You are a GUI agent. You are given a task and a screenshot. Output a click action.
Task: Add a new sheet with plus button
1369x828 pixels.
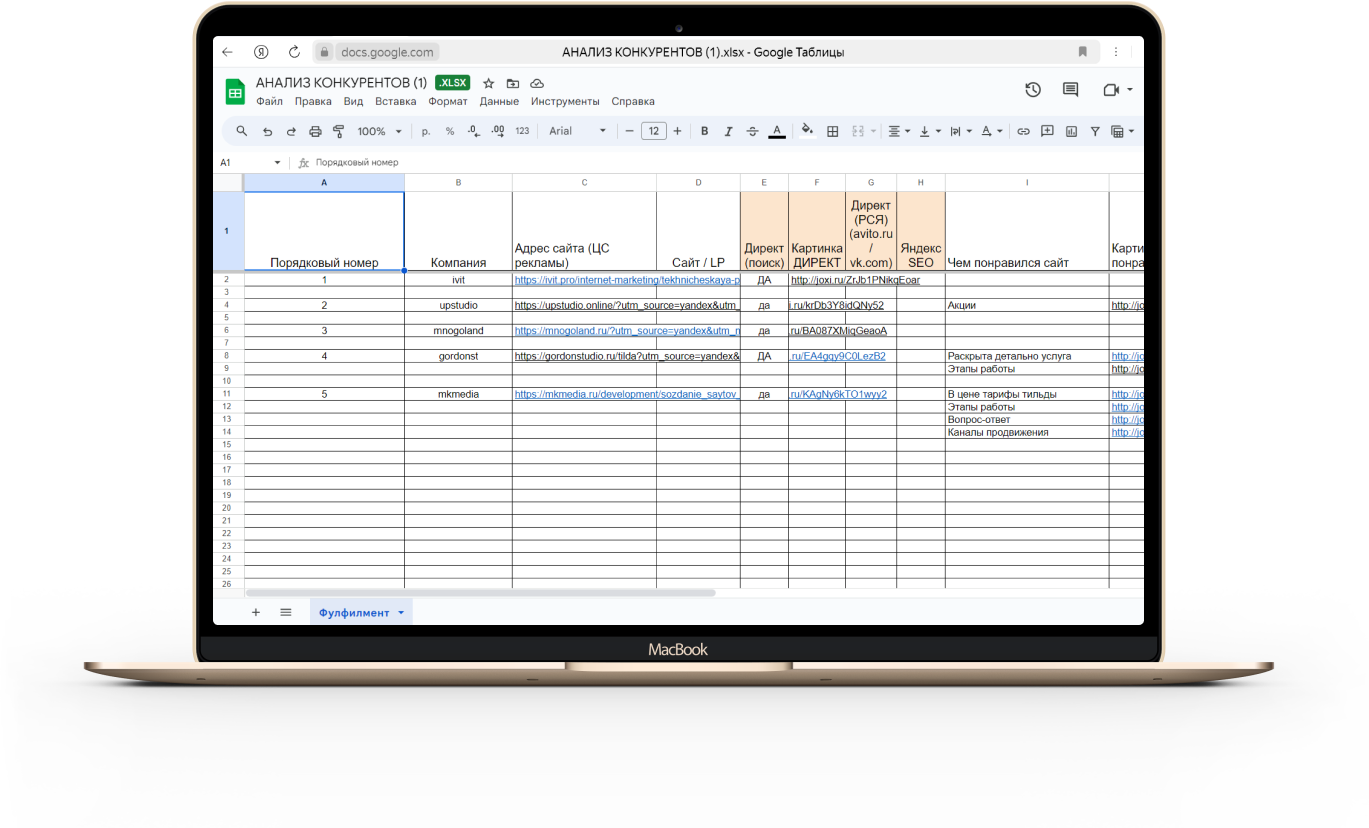point(256,612)
